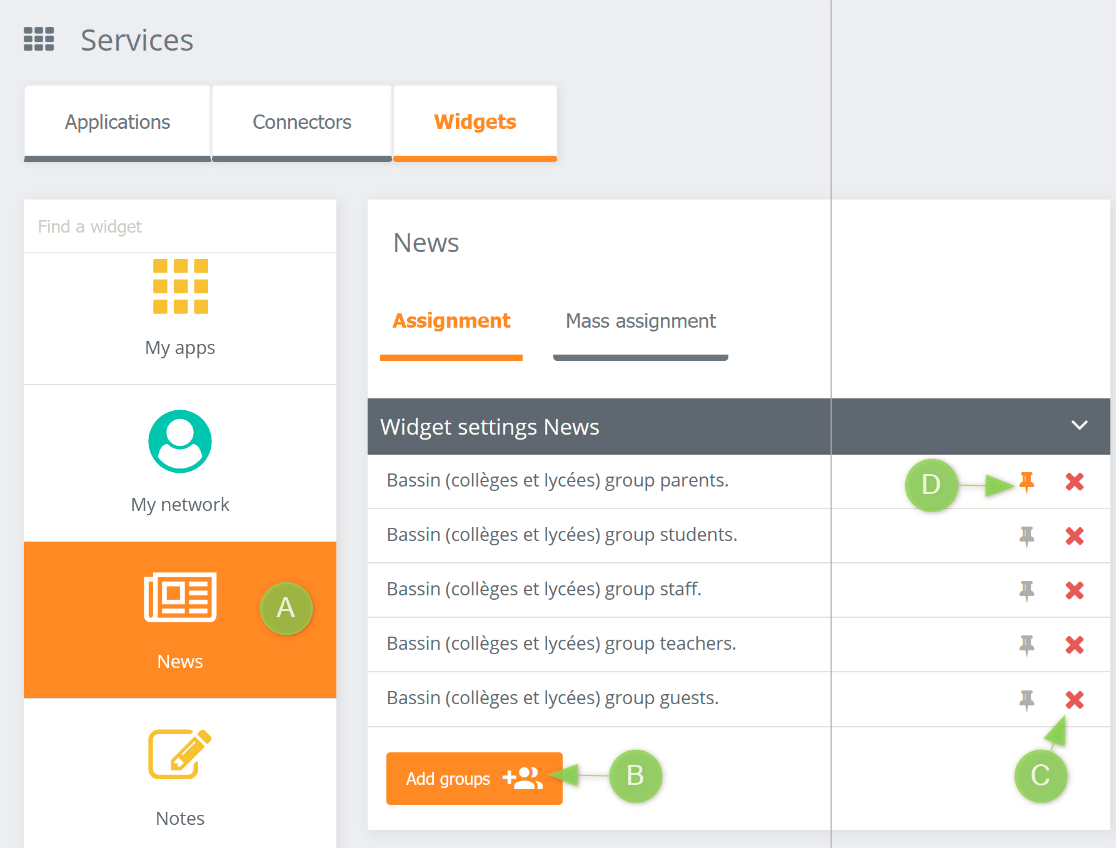Toggle the pin for the teachers group
This screenshot has height=848, width=1116.
pos(1026,644)
